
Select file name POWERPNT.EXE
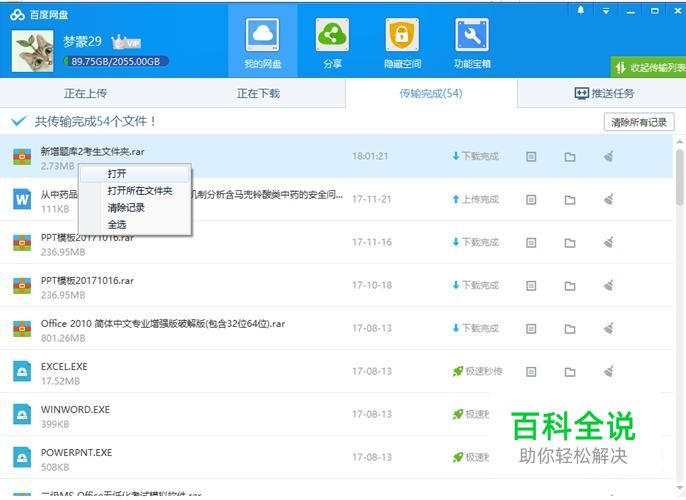[77, 452]
